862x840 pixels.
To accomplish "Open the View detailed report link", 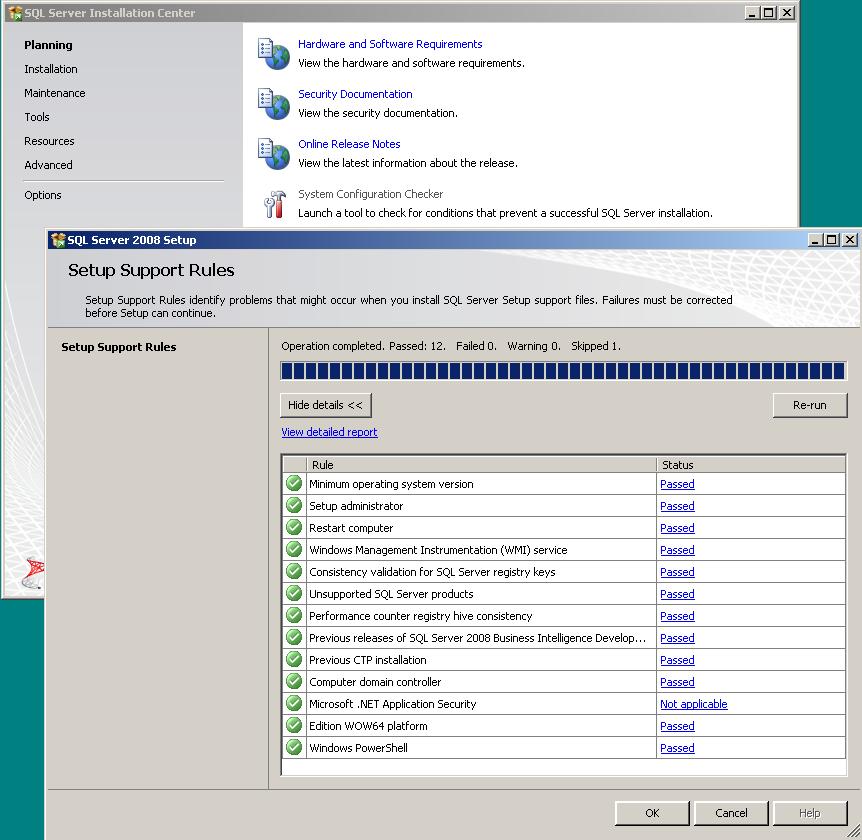I will click(329, 432).
